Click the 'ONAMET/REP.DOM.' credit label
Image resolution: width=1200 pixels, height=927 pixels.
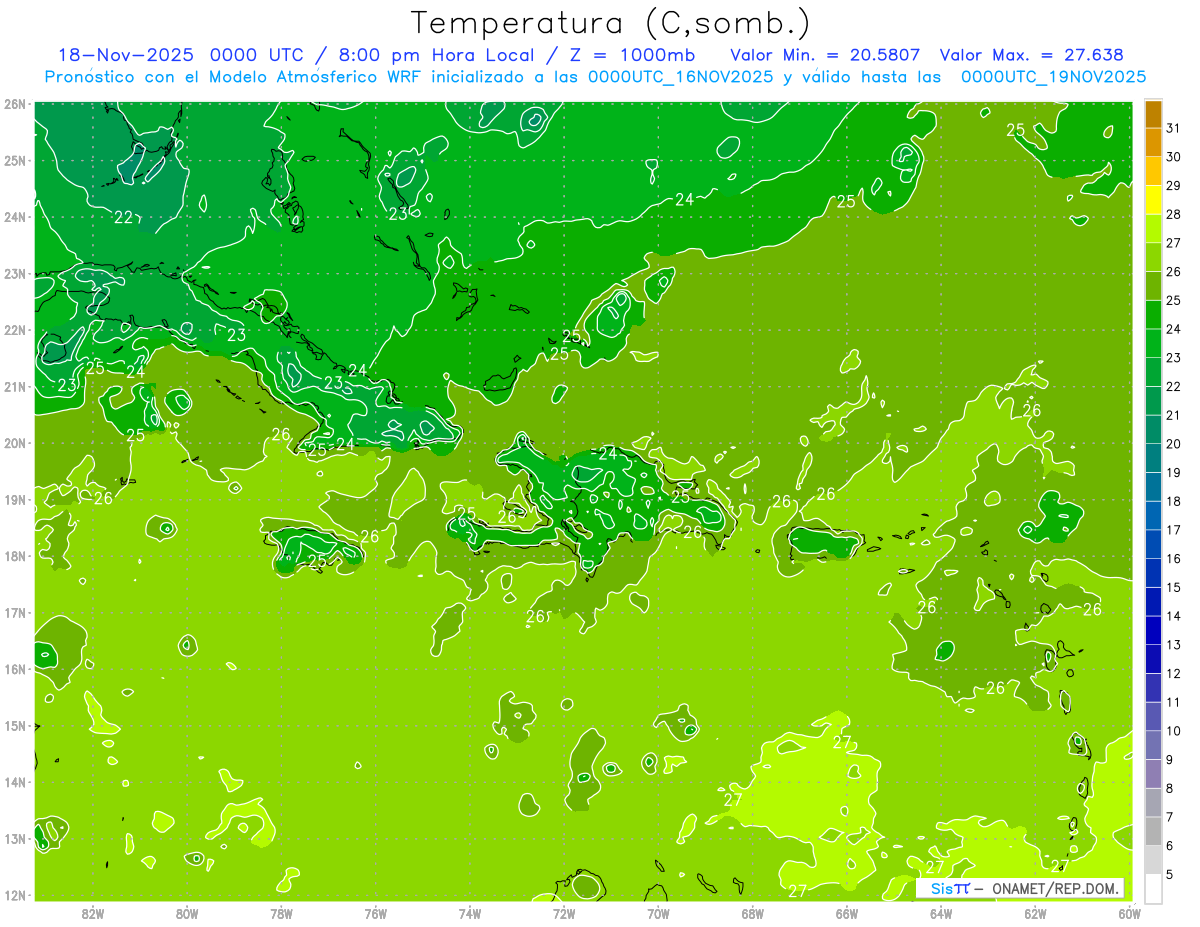[1054, 889]
